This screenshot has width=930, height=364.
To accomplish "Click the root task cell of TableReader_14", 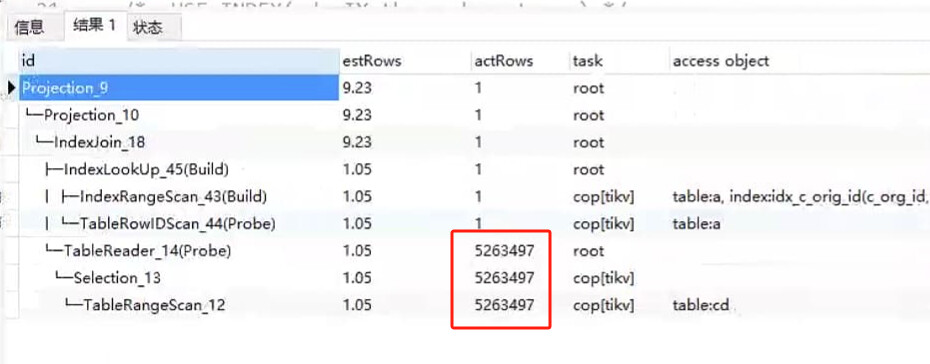I will click(x=588, y=251).
